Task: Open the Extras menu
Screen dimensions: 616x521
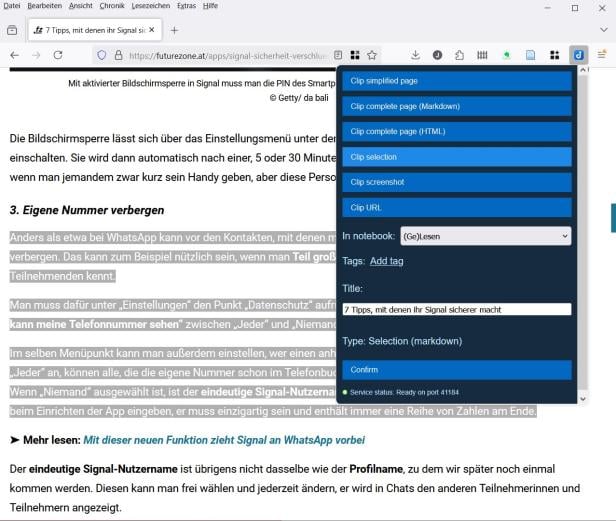Action: coord(186,6)
